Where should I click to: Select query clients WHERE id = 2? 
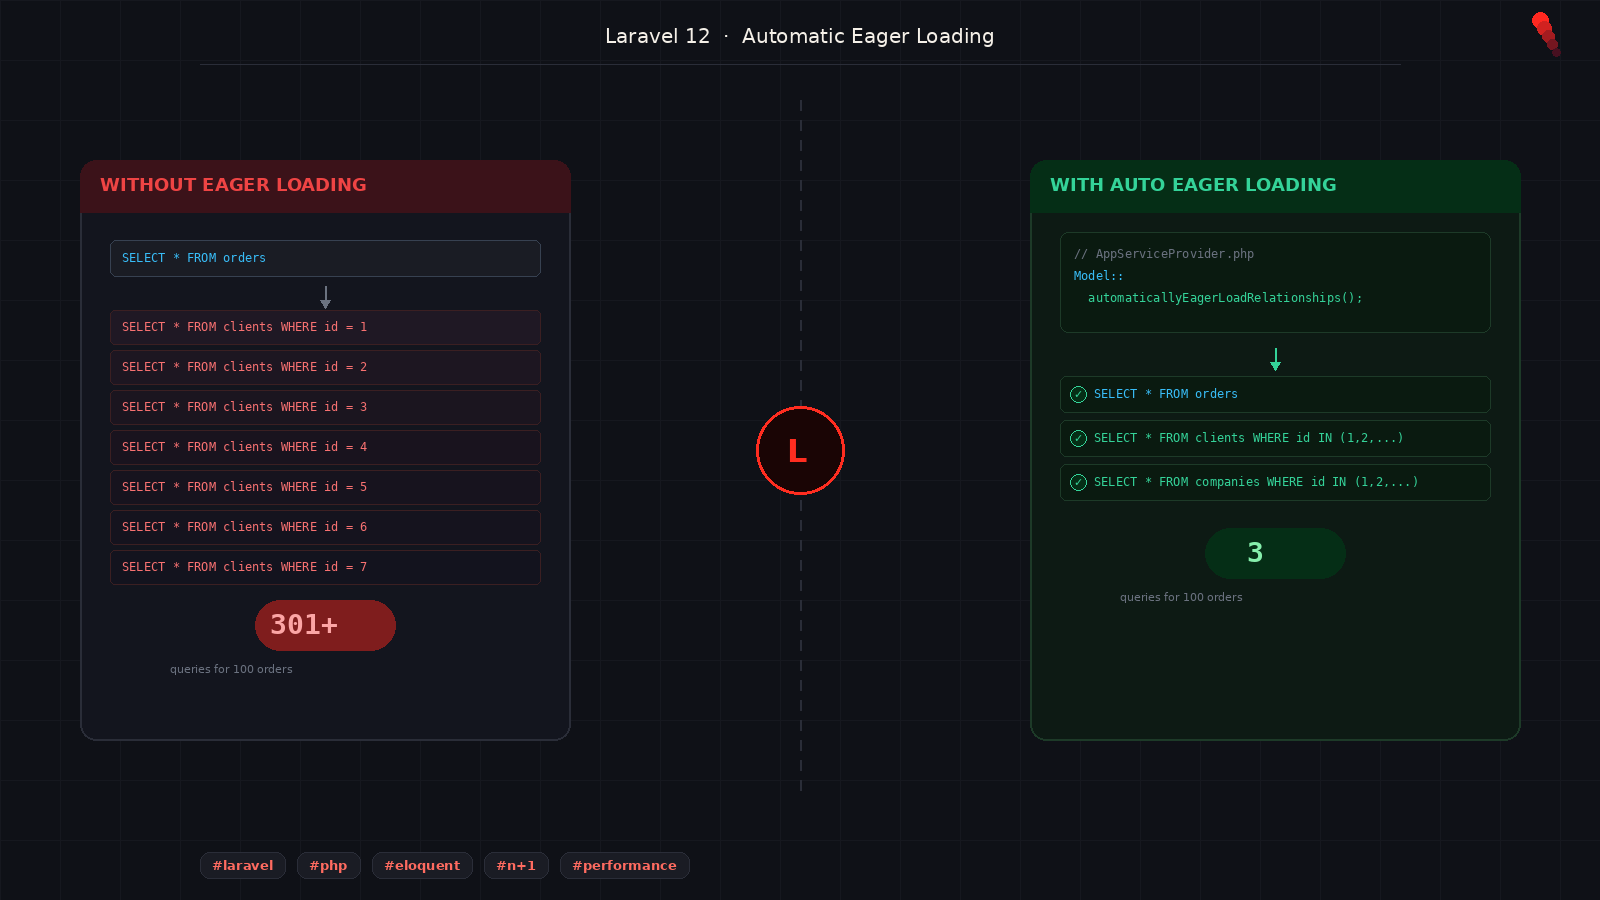tap(325, 367)
